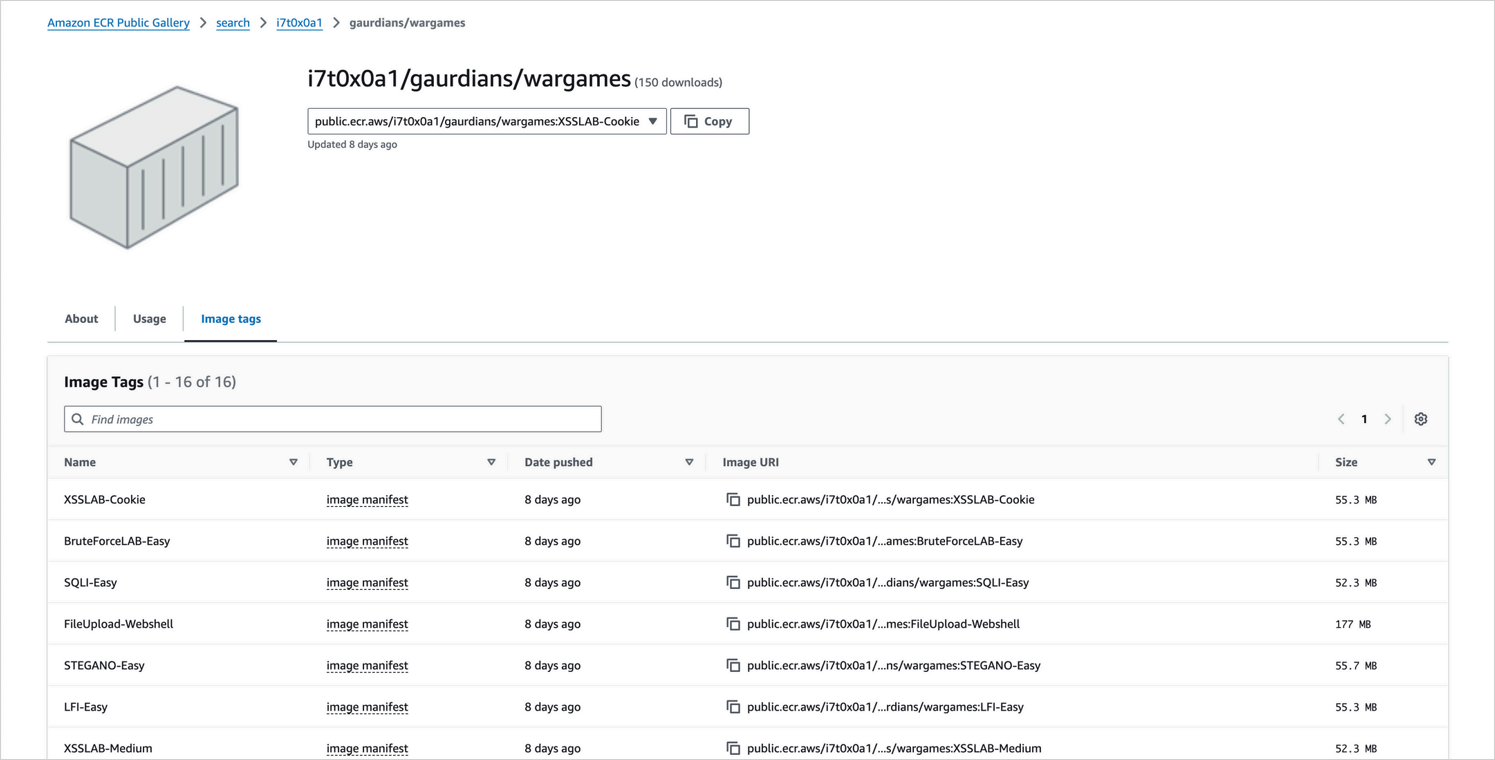The height and width of the screenshot is (760, 1495).
Task: Copy the STEGANO-Easy image URI
Action: tap(733, 666)
